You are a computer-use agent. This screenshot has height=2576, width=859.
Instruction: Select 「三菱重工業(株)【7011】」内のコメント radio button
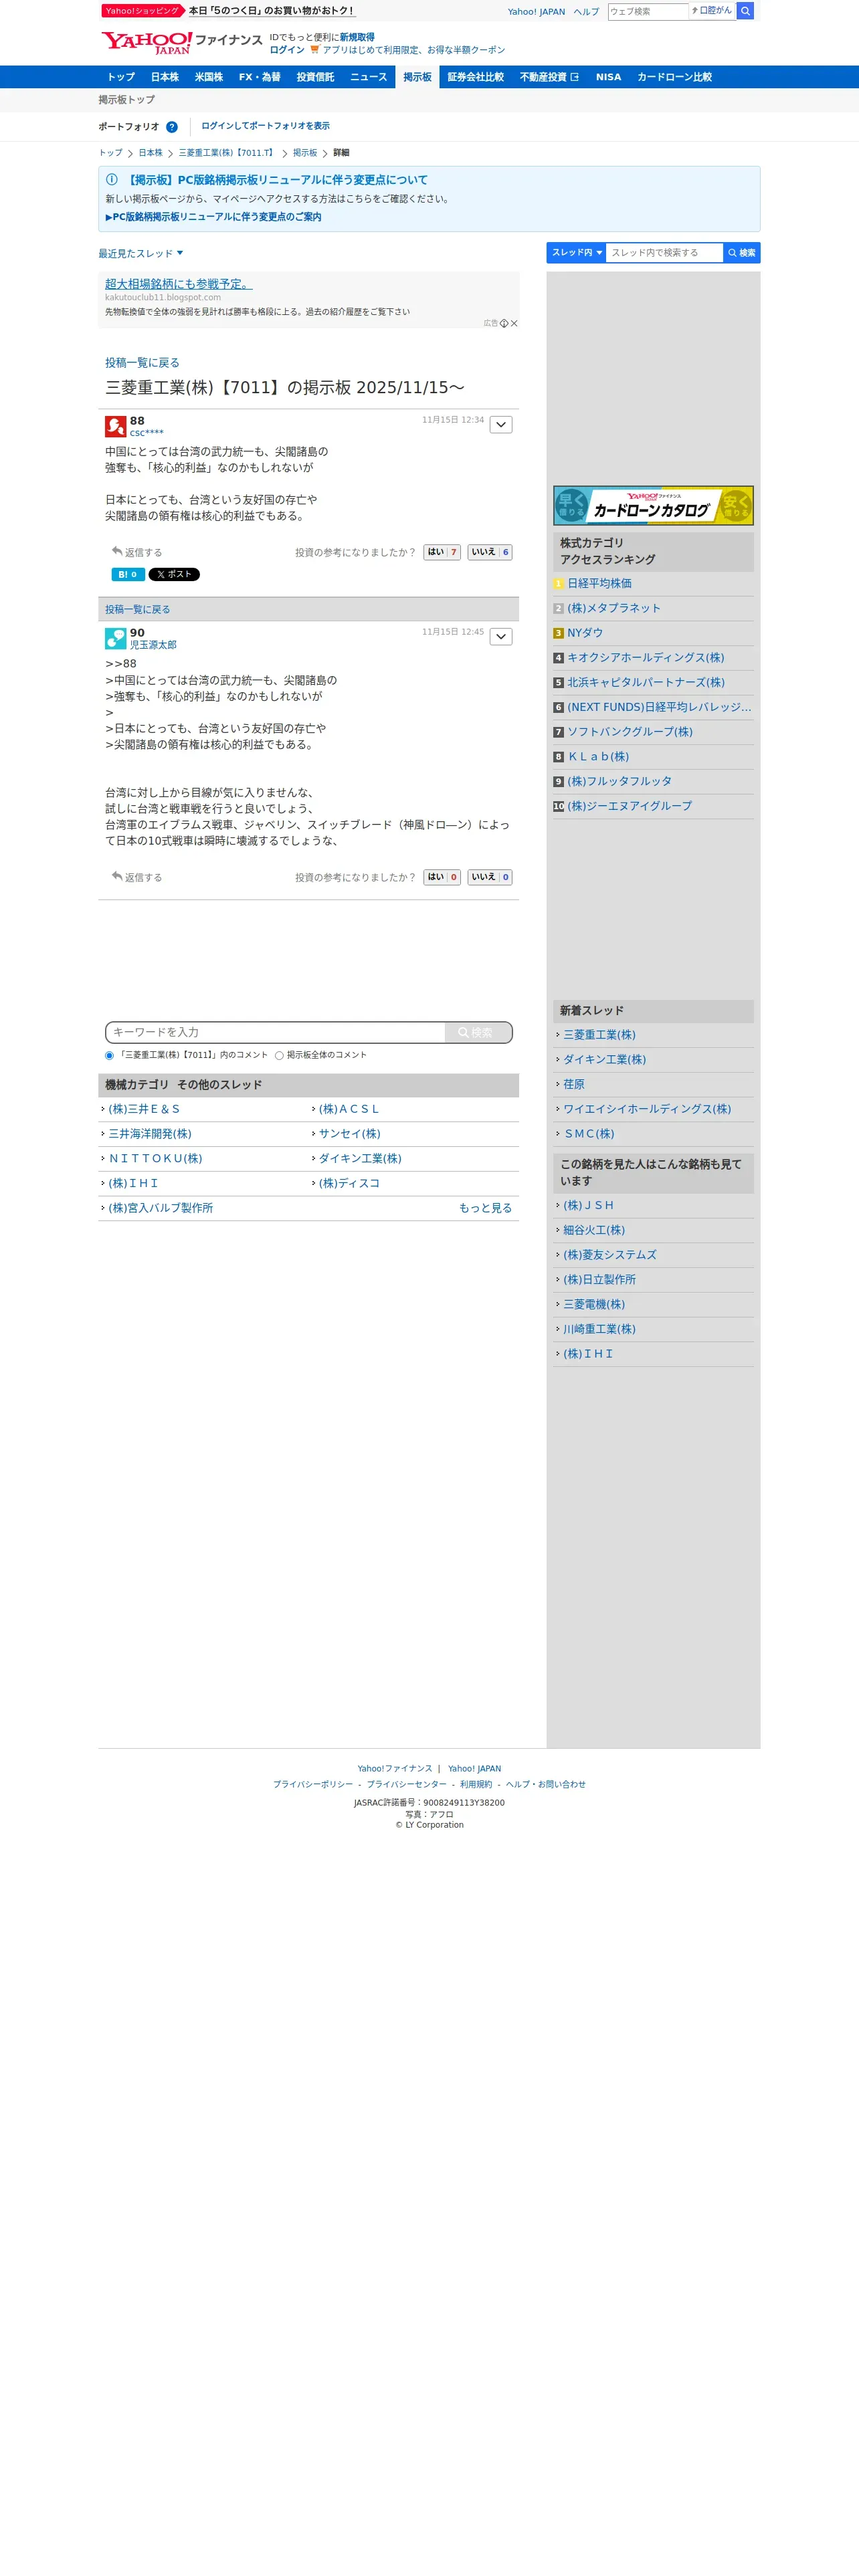point(110,1055)
